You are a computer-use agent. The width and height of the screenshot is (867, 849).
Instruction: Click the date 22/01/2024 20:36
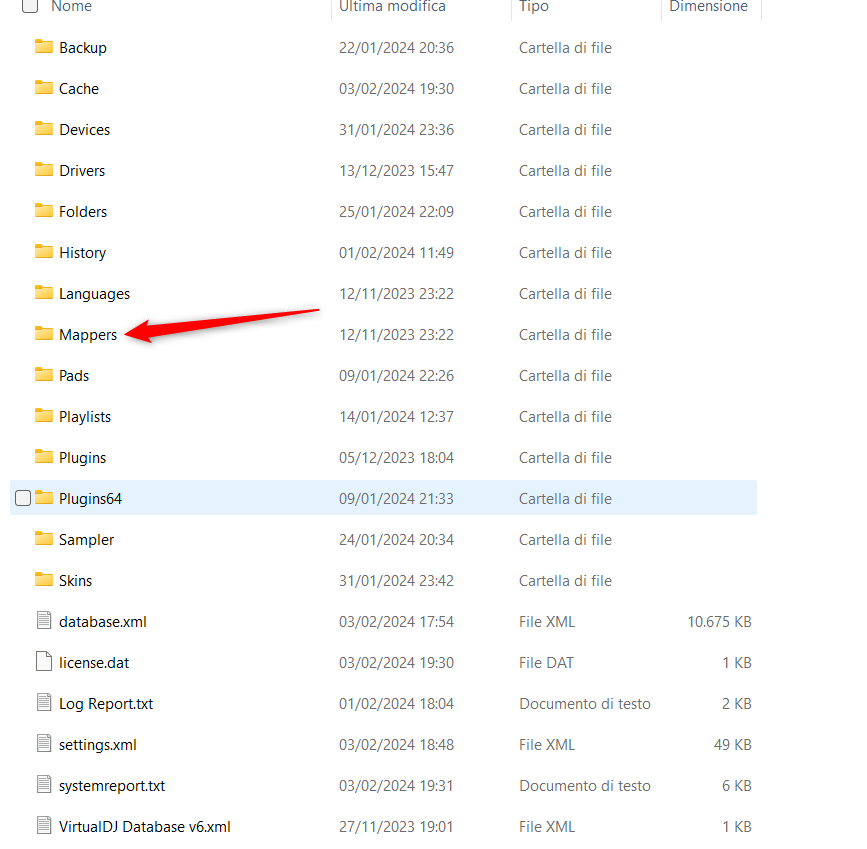click(x=396, y=48)
